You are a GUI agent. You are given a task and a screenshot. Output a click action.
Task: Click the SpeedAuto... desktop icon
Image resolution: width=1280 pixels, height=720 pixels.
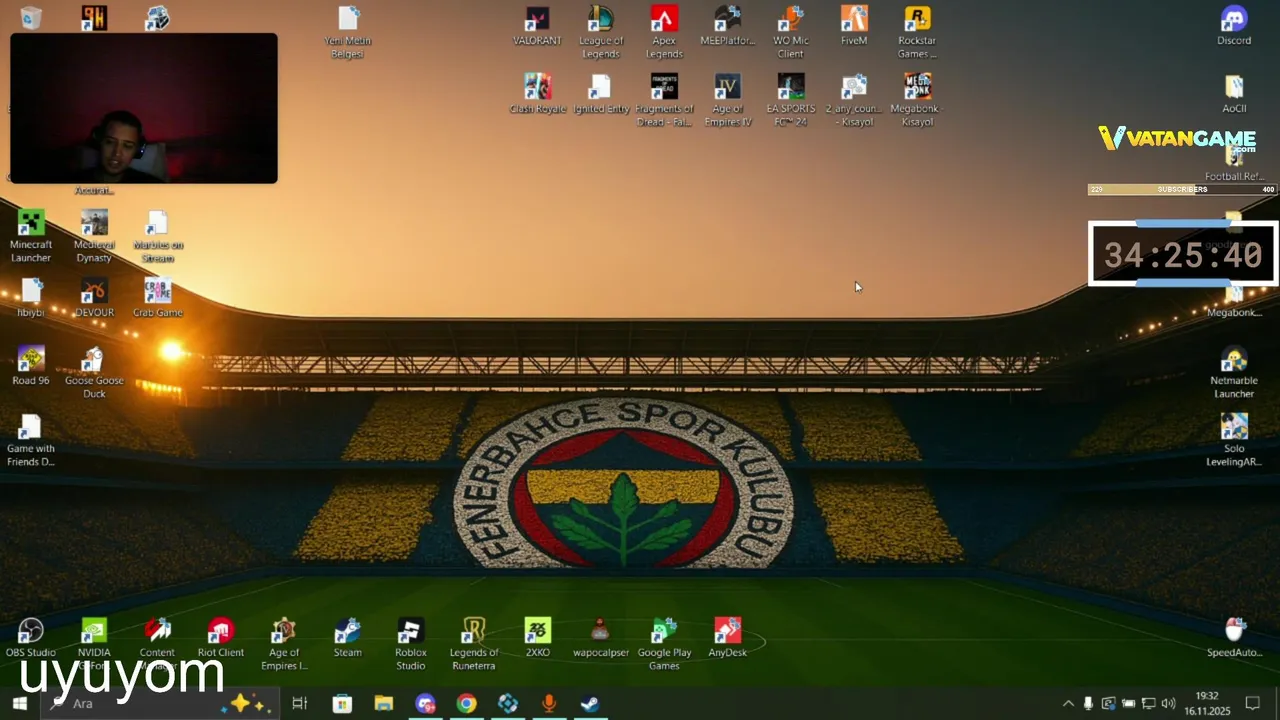(1234, 636)
